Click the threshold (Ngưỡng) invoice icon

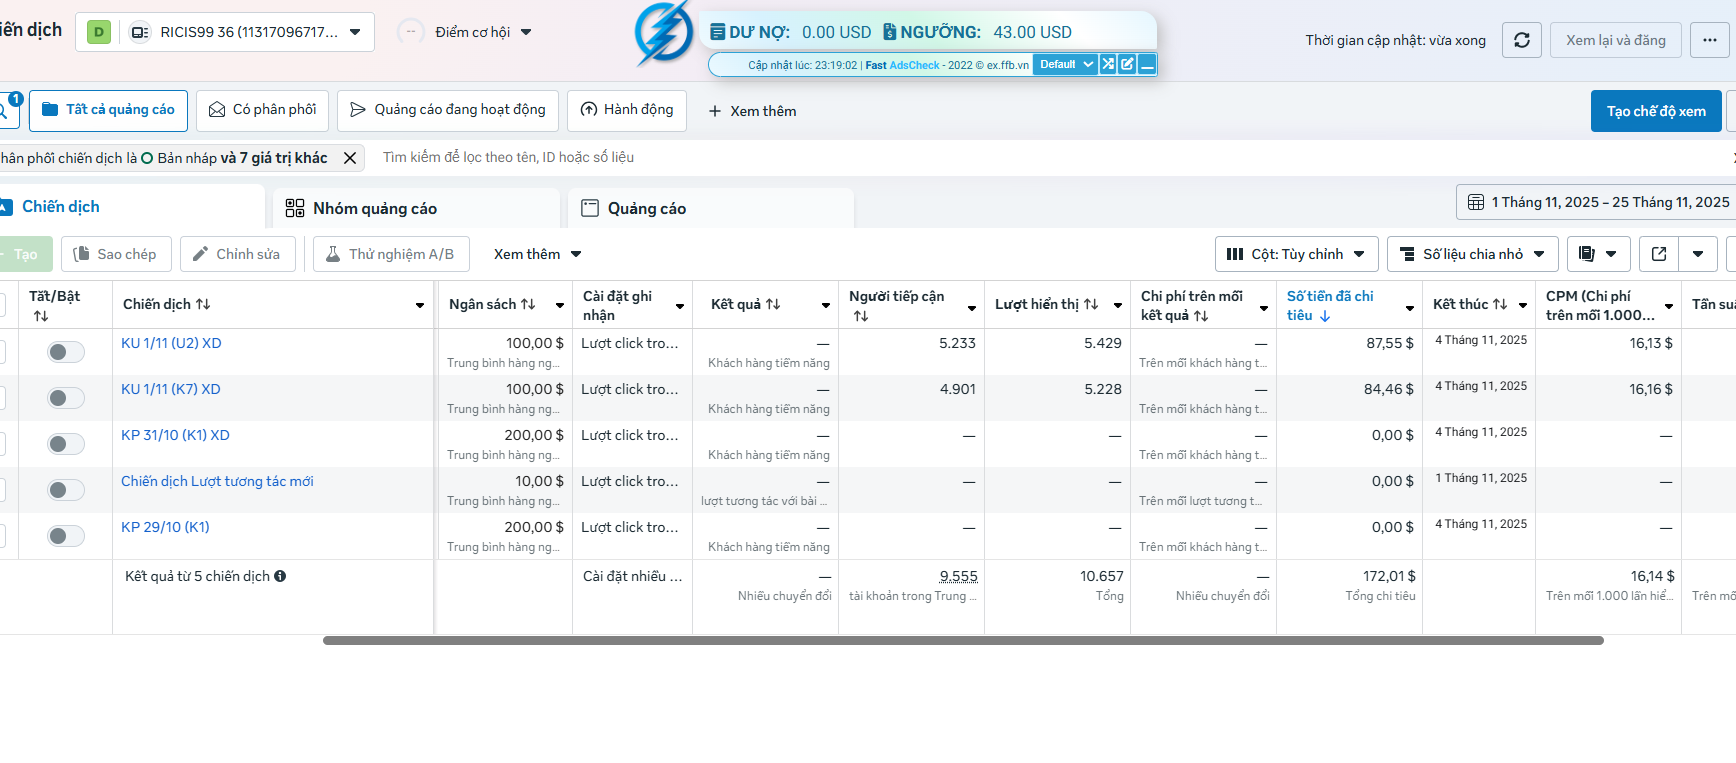(889, 32)
